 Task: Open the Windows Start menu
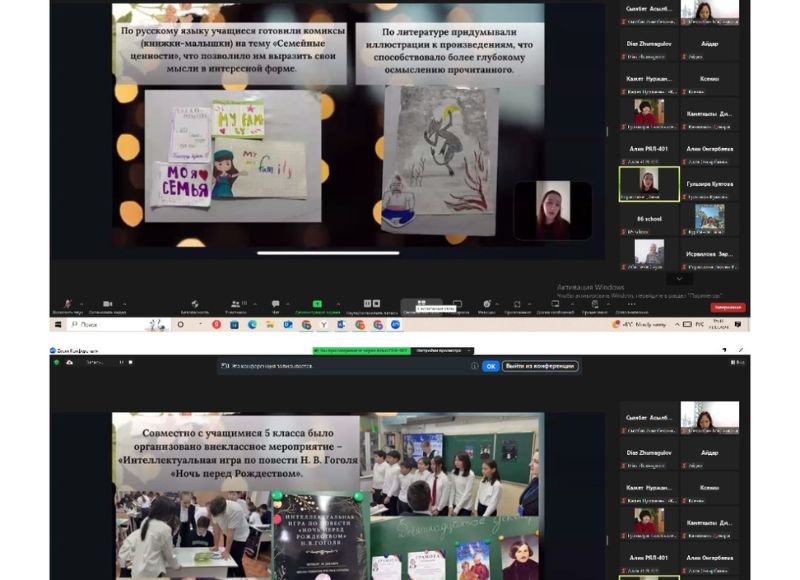[59, 325]
